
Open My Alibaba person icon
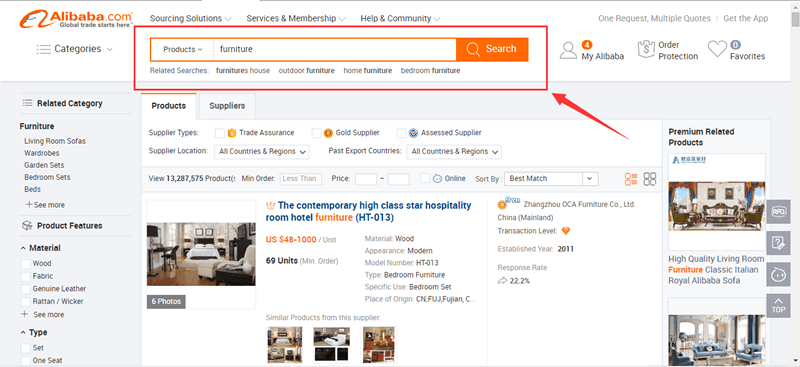568,50
